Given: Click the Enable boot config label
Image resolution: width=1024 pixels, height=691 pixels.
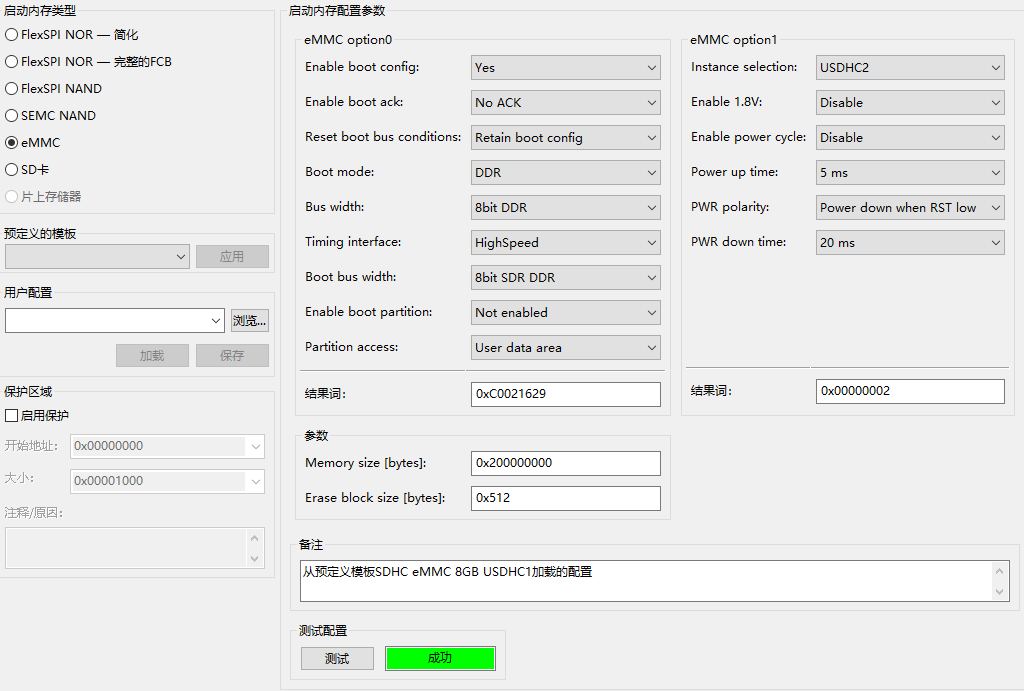Looking at the screenshot, I should (x=362, y=67).
